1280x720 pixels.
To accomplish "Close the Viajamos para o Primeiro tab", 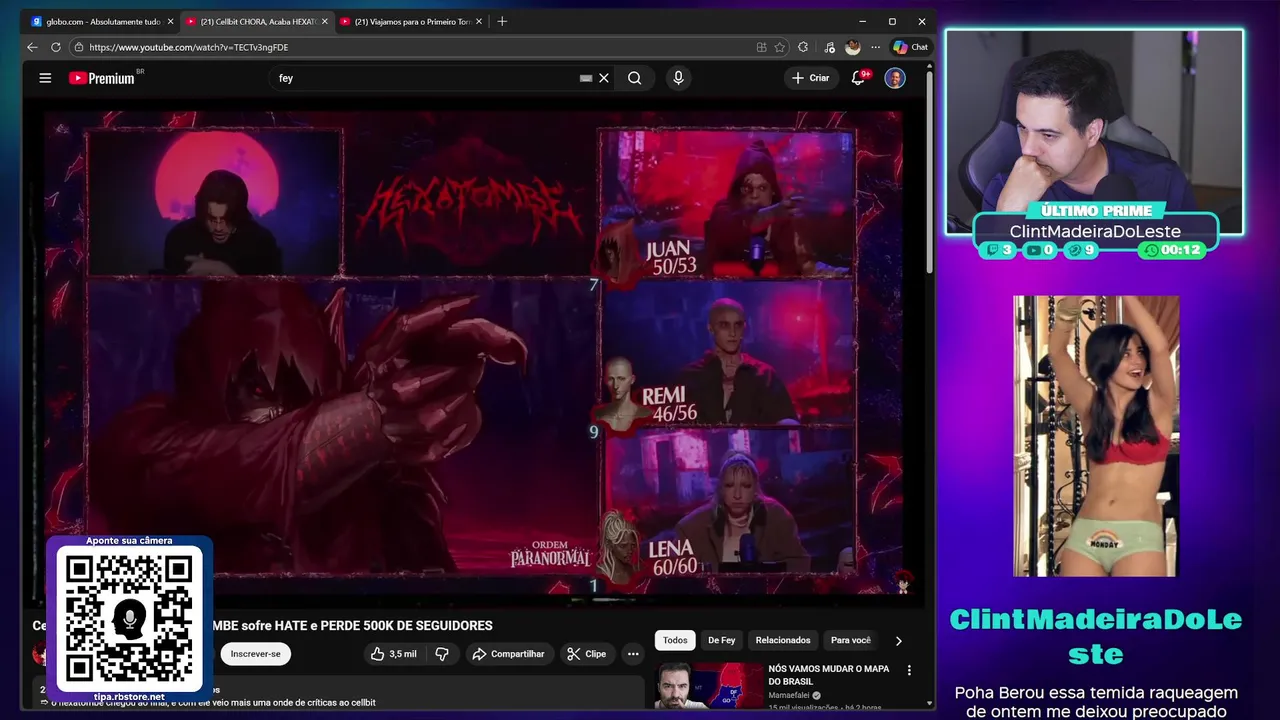I will [x=478, y=21].
